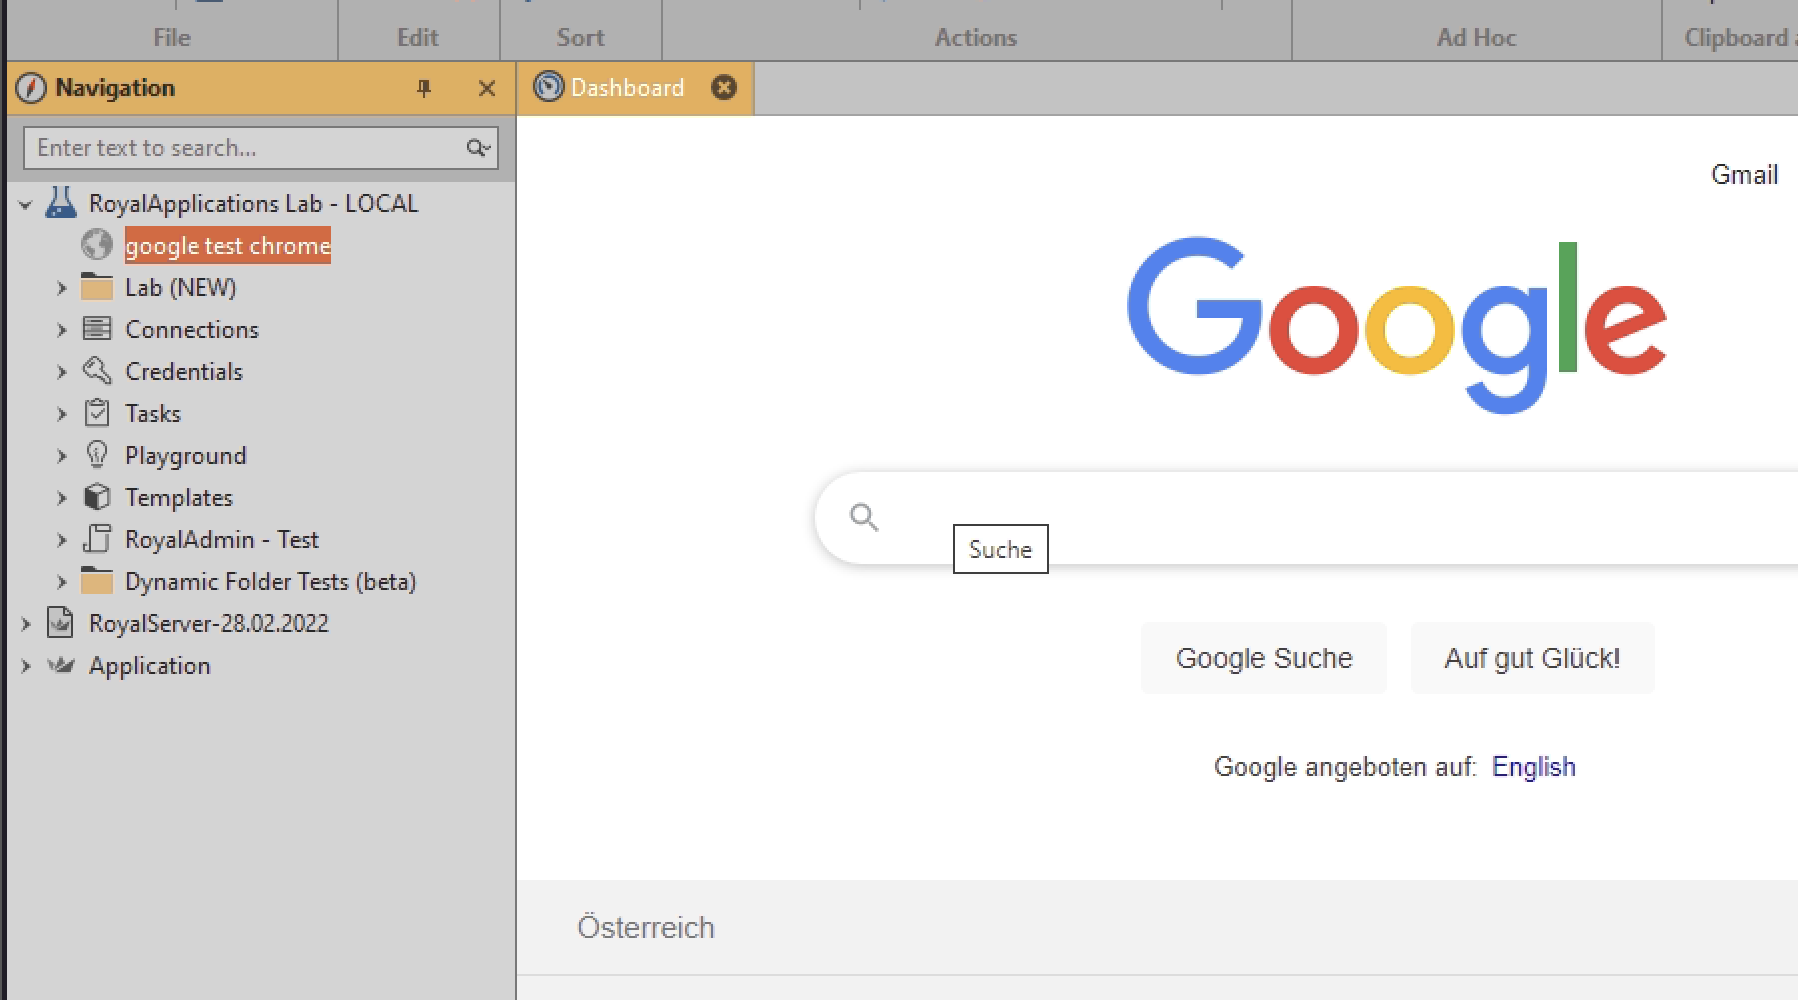The width and height of the screenshot is (1798, 1000).
Task: Click the Google Suche button
Action: pos(1263,658)
